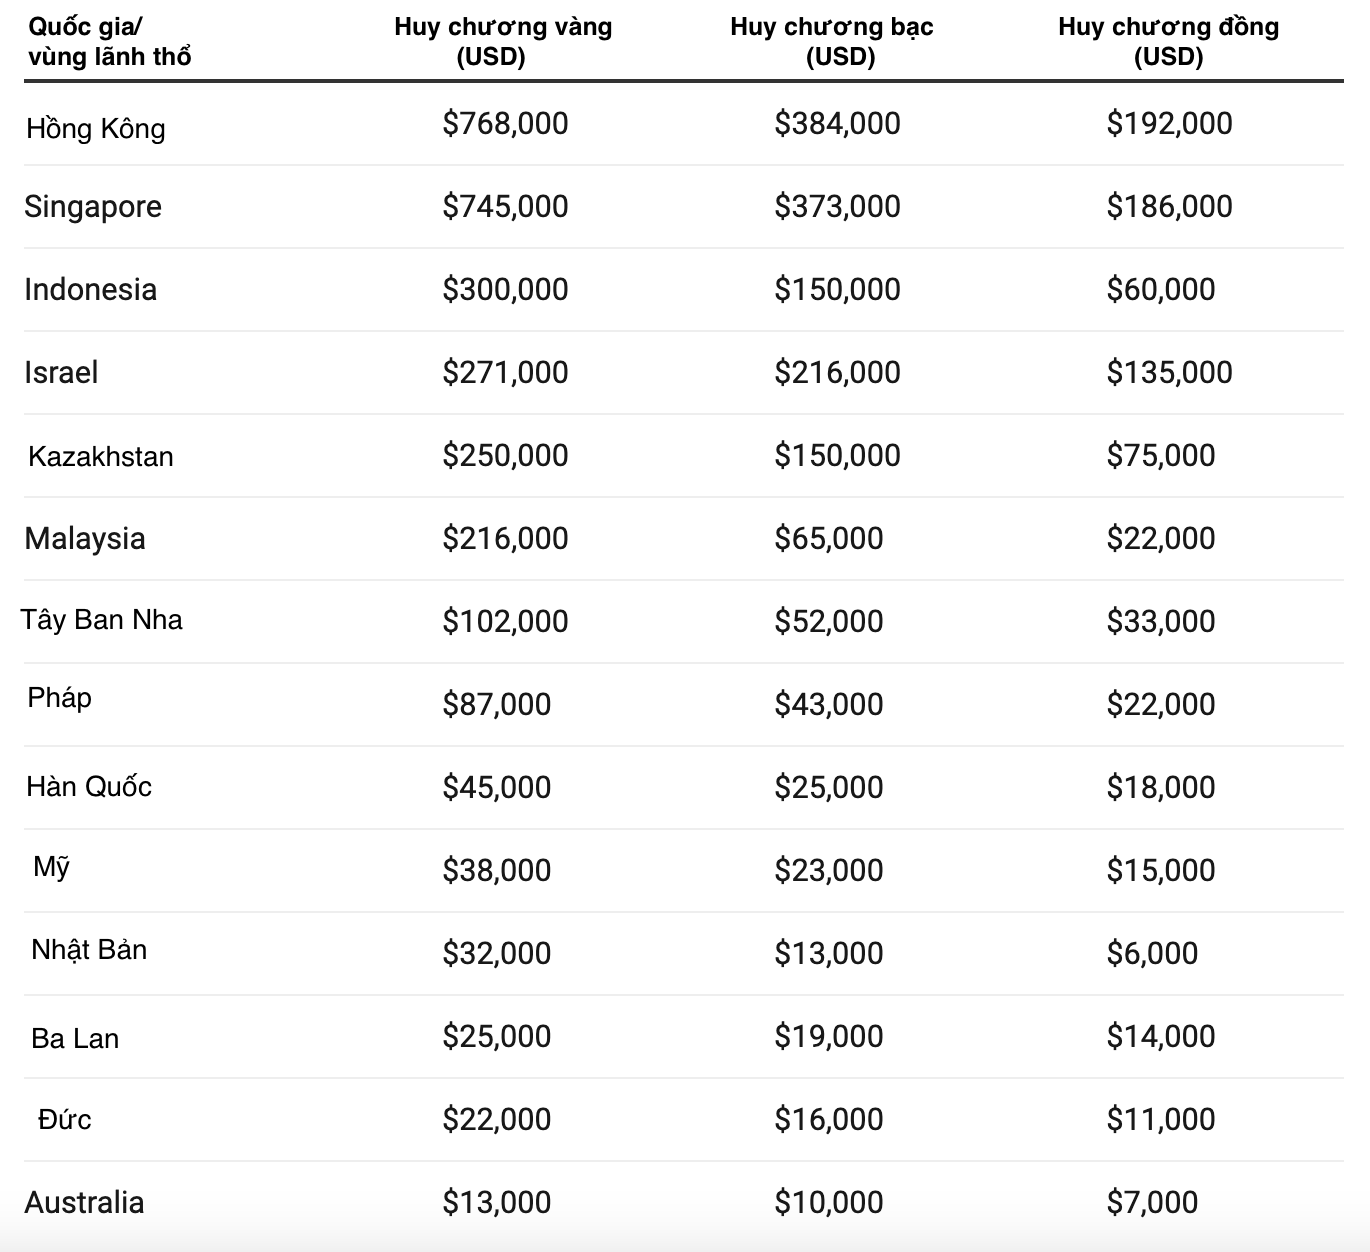1370x1252 pixels.
Task: Click Singapore gold medal value $745,000
Action: point(505,206)
